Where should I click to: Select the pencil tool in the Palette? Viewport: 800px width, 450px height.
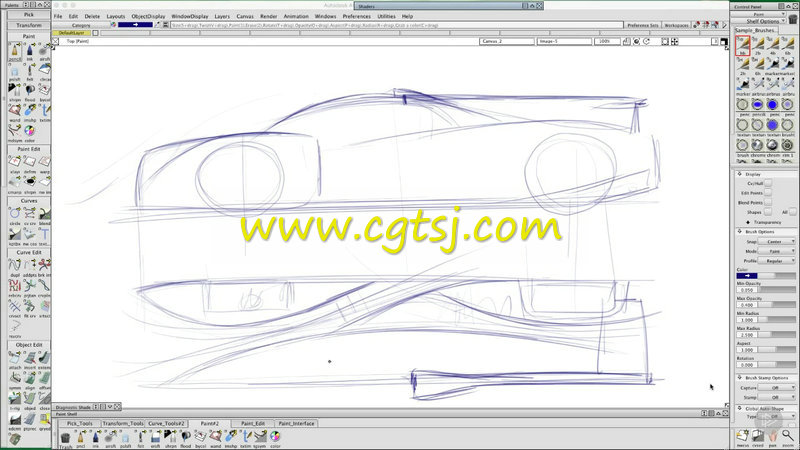15,51
